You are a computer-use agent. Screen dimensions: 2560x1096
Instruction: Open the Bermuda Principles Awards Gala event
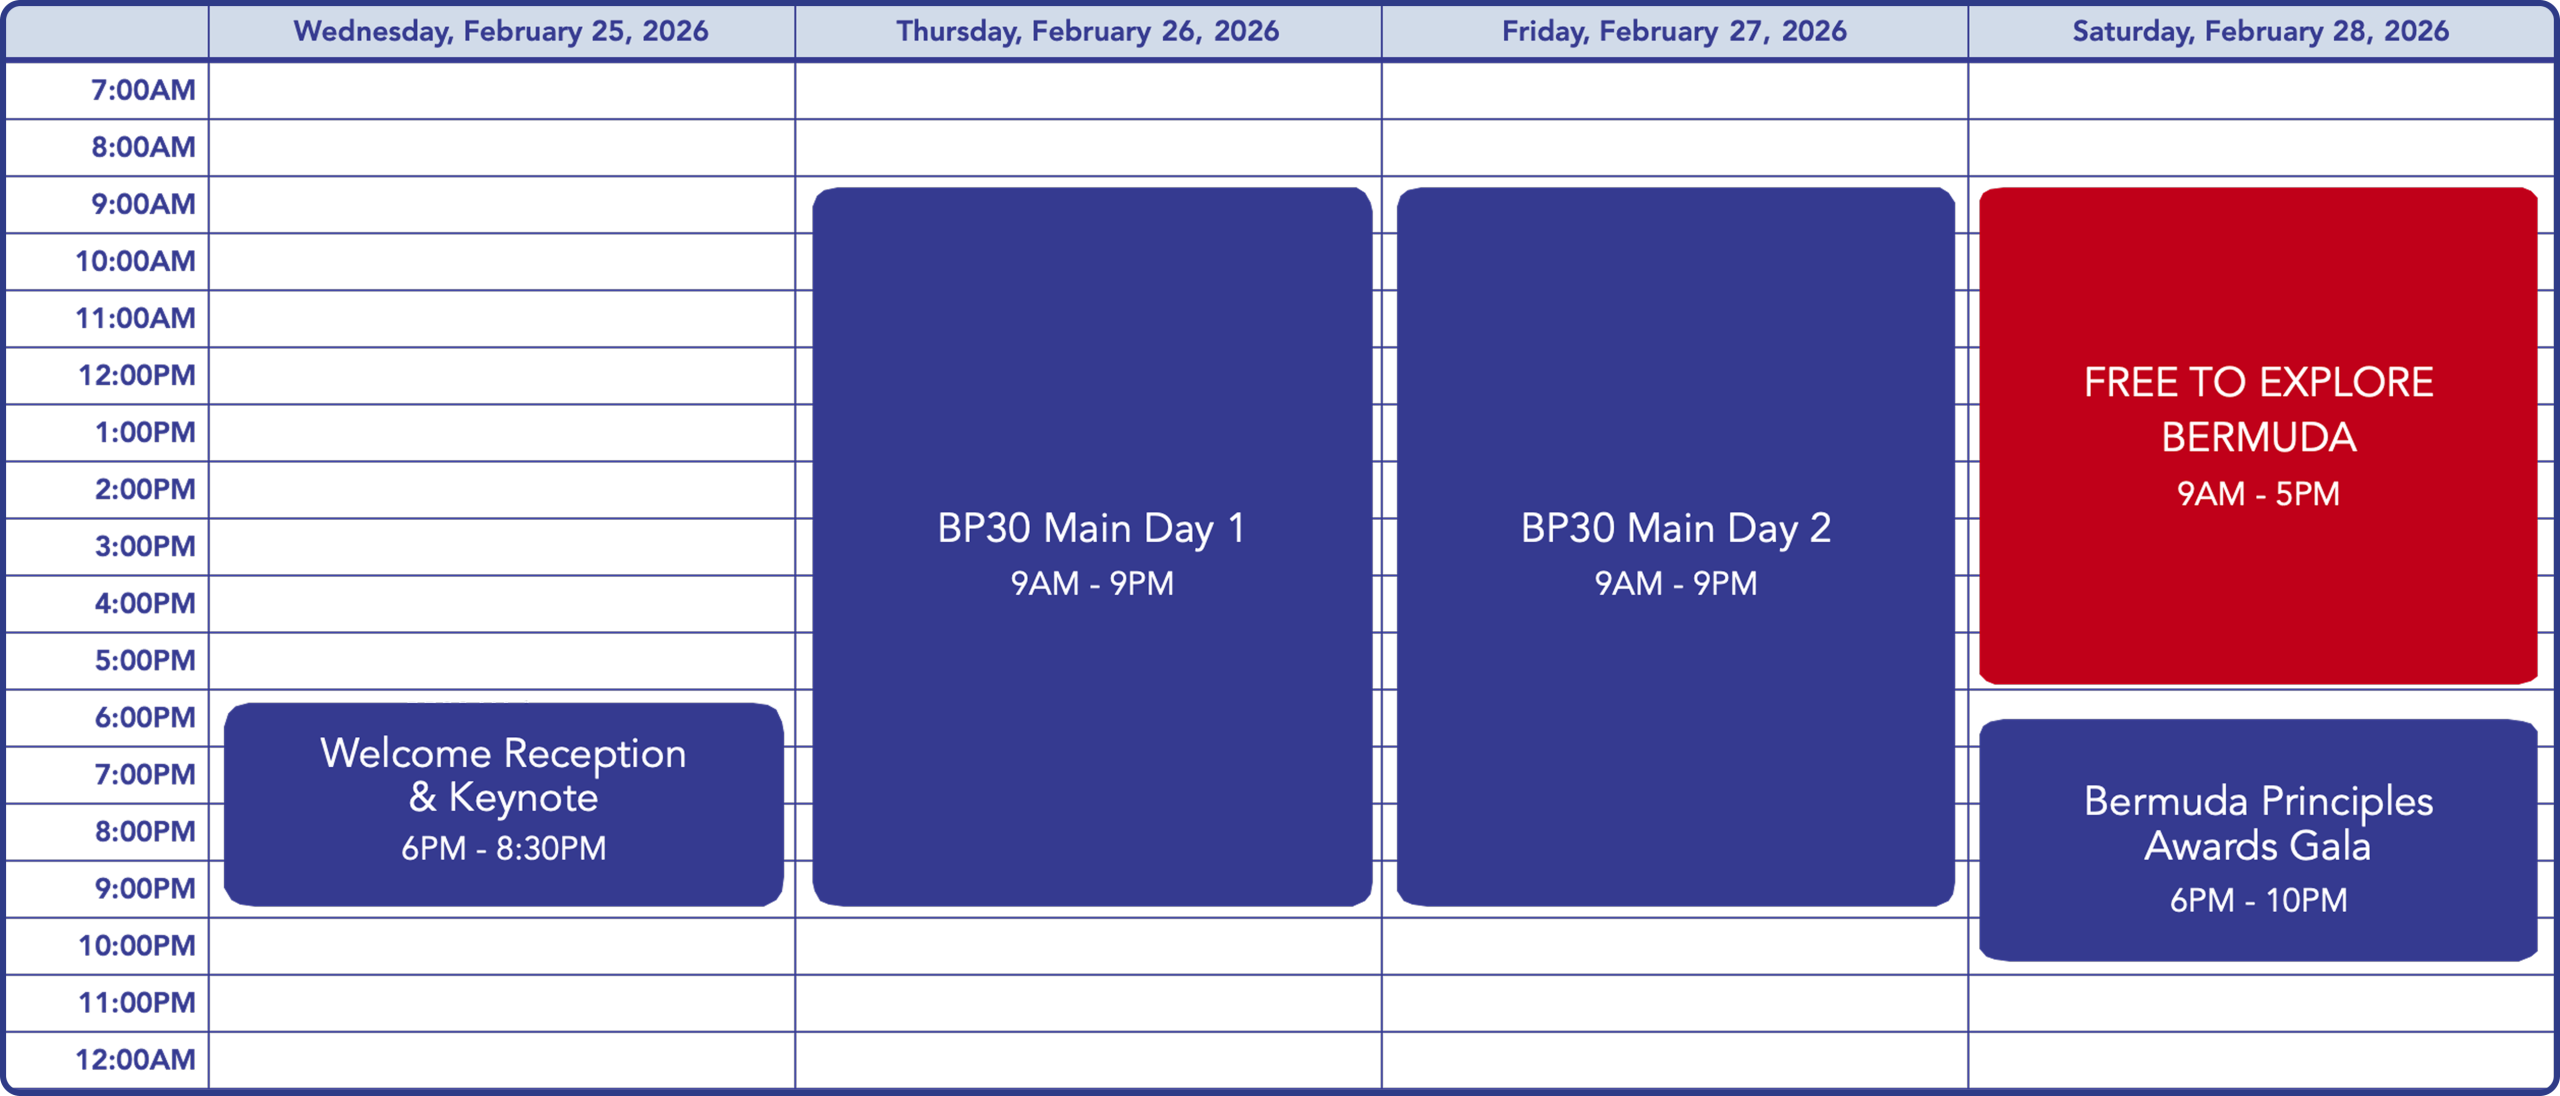click(x=2258, y=840)
